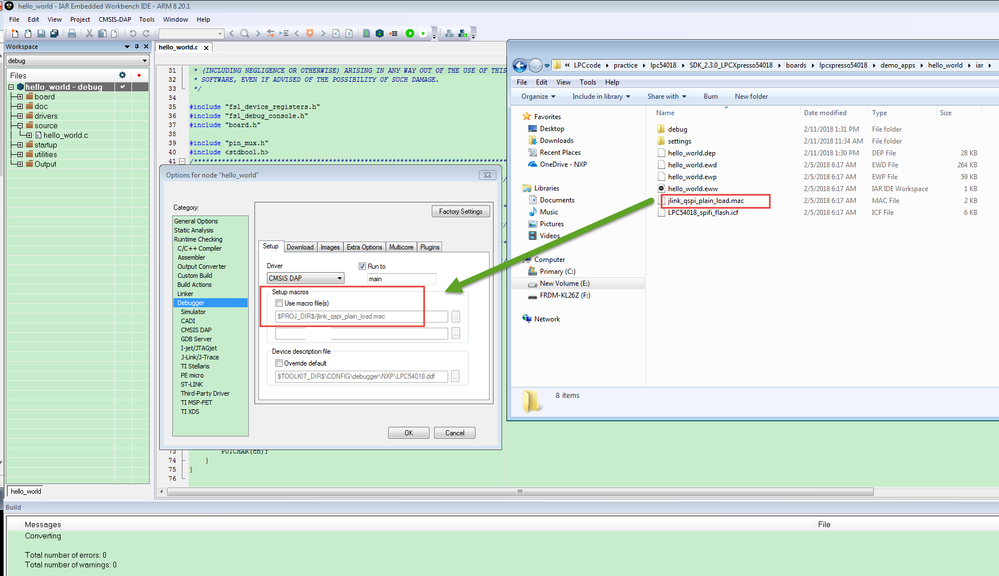Click the editor horizontal scrollbar
The width and height of the screenshot is (999, 576).
[x=520, y=491]
